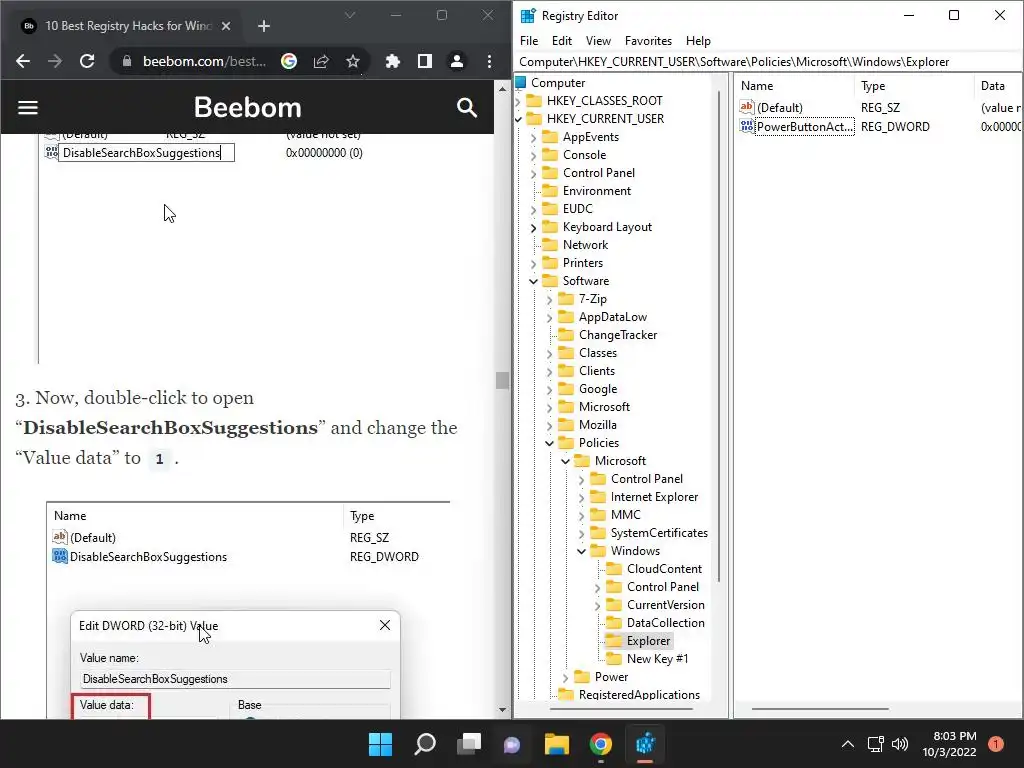
Task: Open Help menu in Registry Editor
Action: click(698, 40)
